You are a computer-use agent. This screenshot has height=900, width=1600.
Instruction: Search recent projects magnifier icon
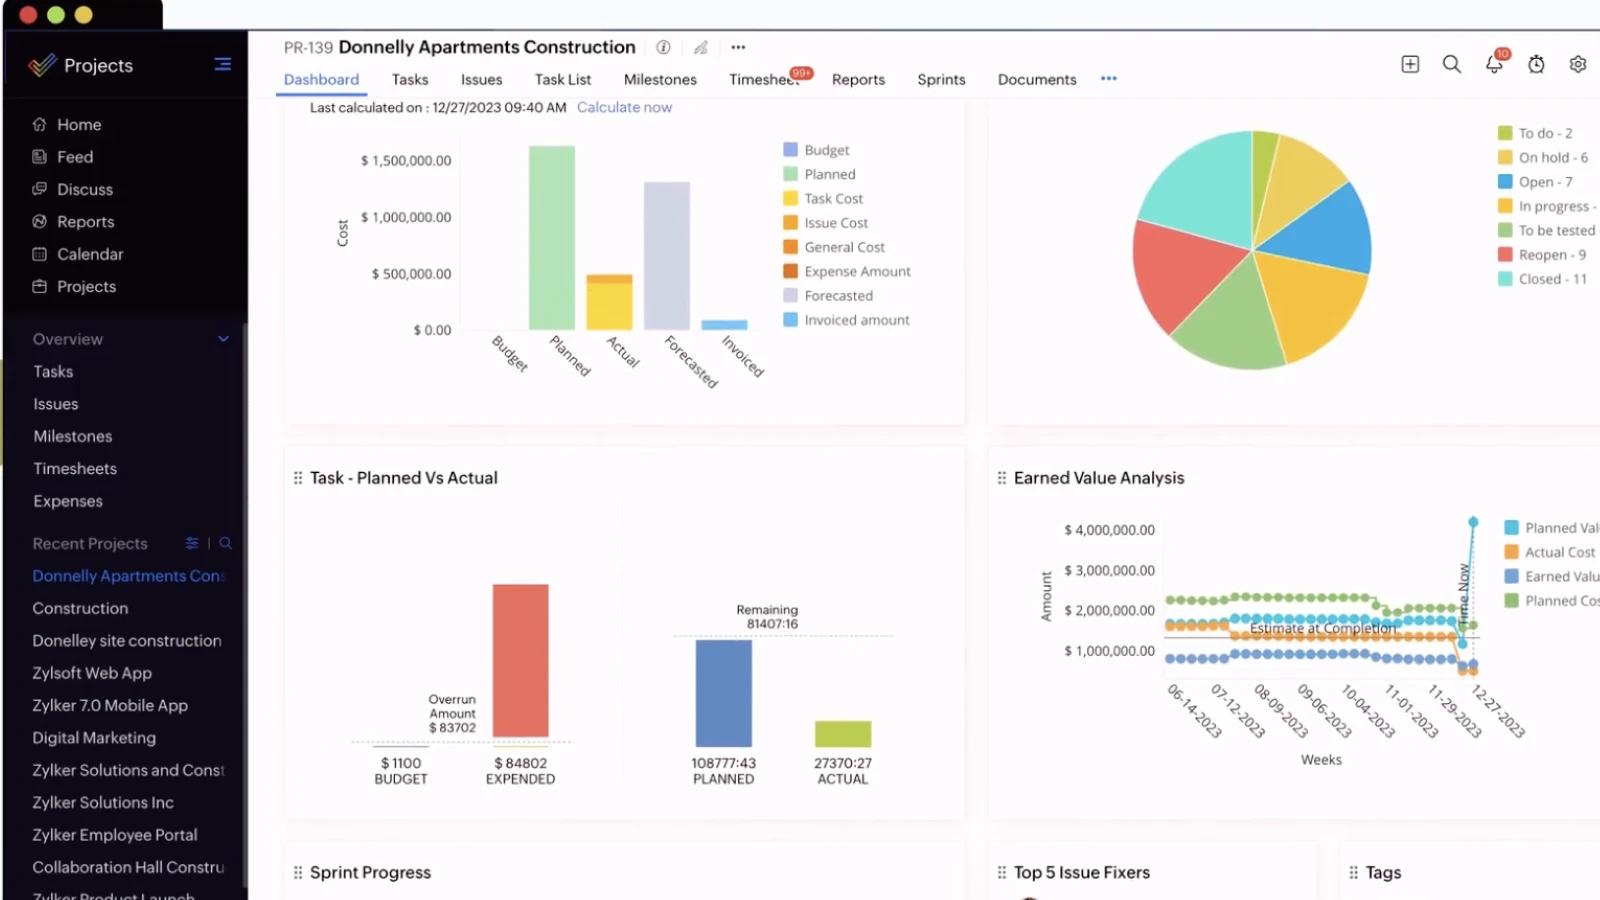point(226,543)
